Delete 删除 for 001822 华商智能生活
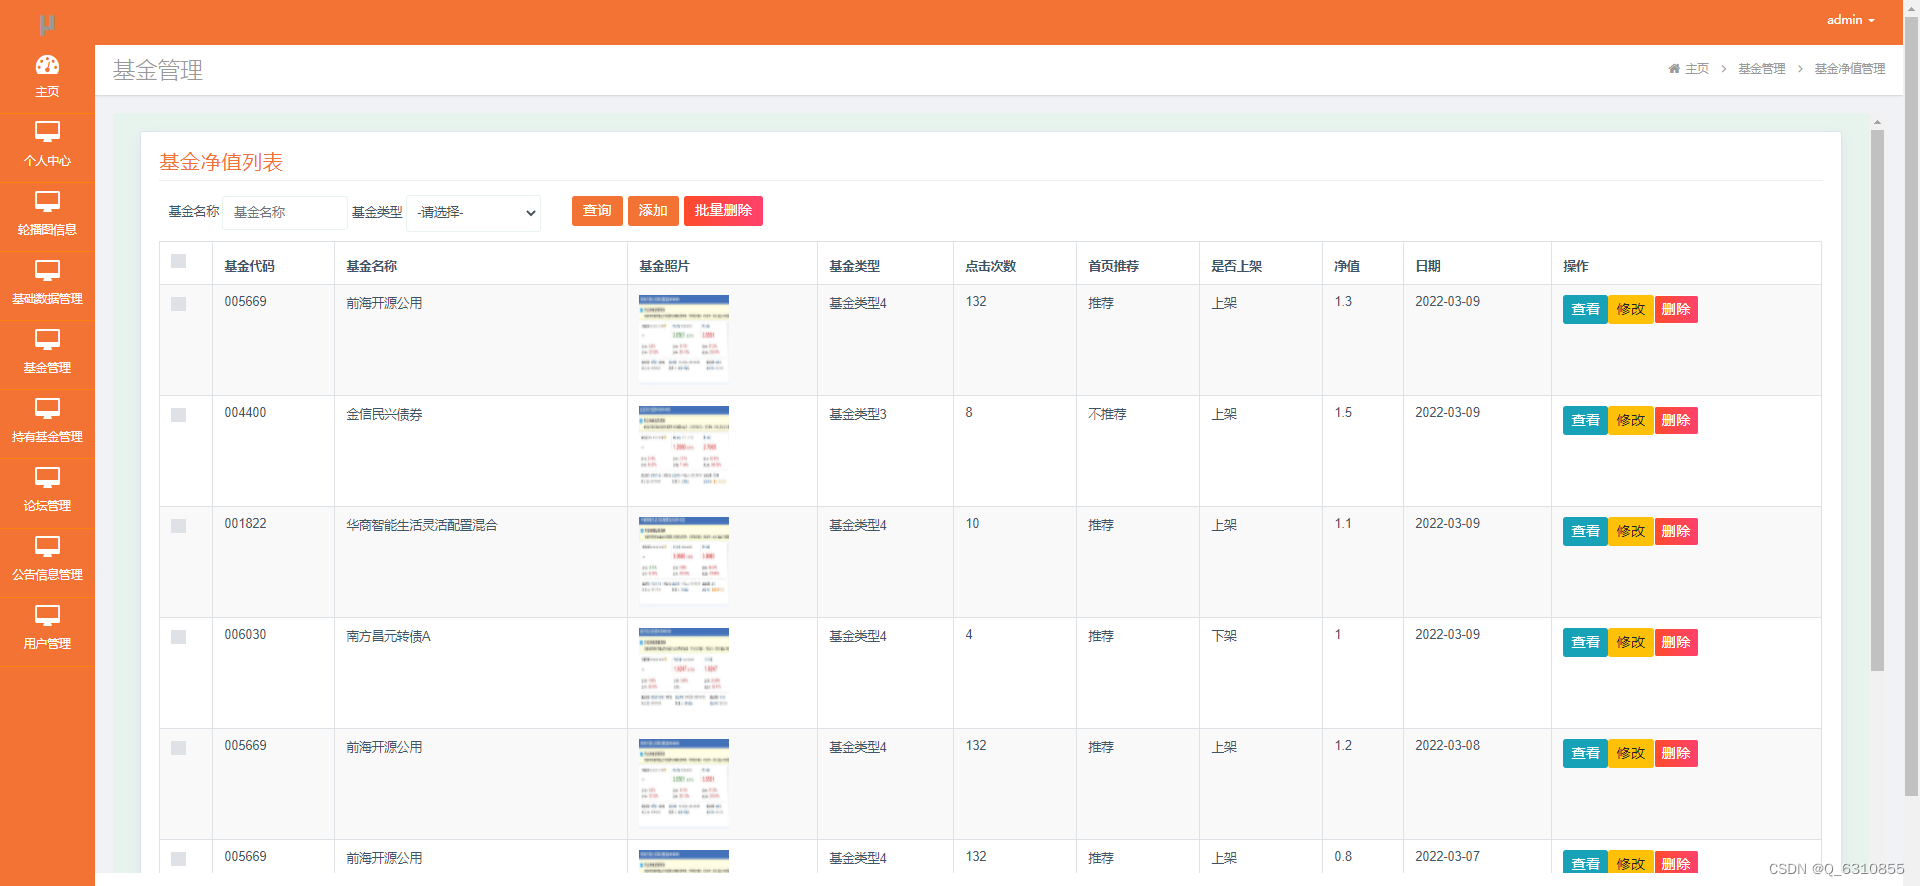The height and width of the screenshot is (886, 1920). click(x=1676, y=532)
